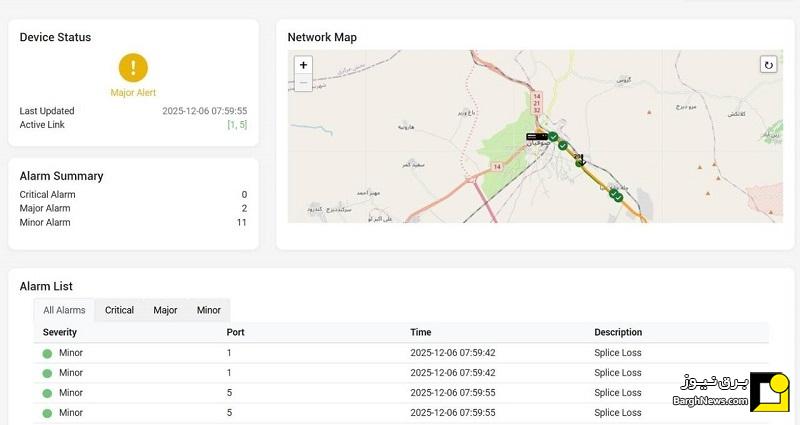Click the map marker with the black arrow
This screenshot has width=800, height=425.
(581, 160)
